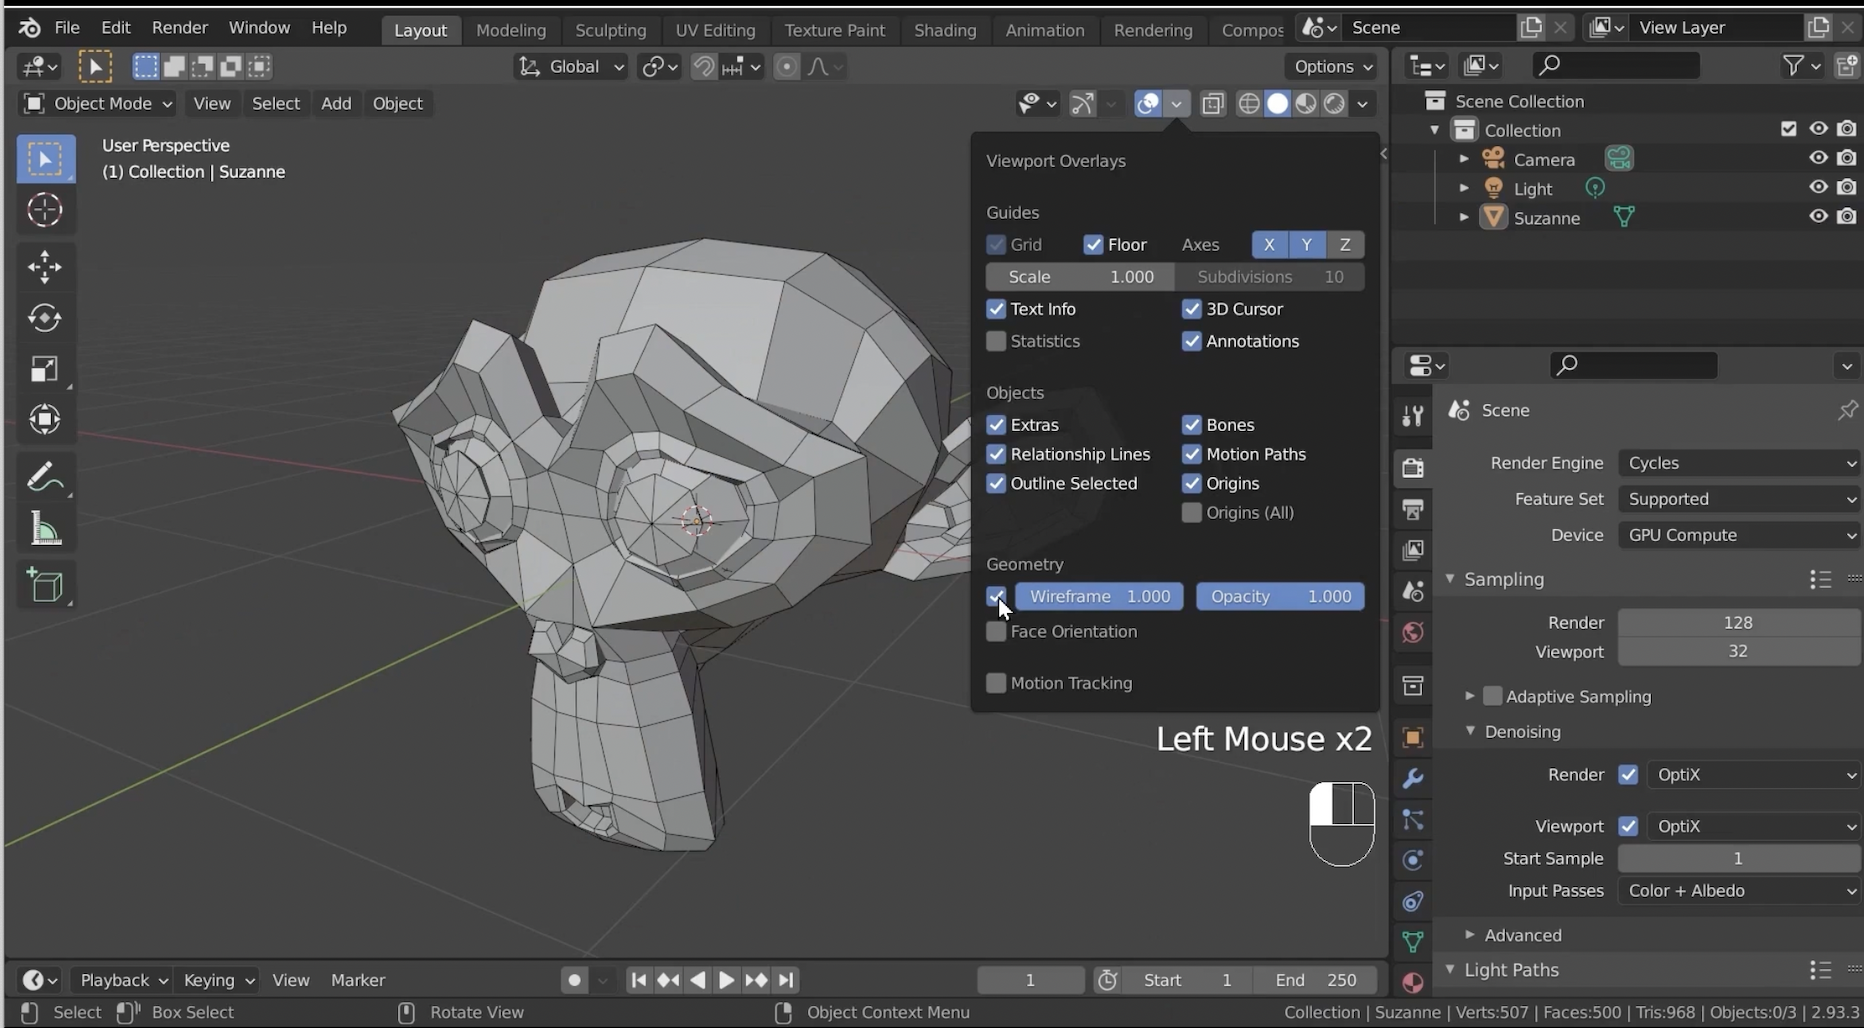The width and height of the screenshot is (1864, 1028).
Task: Enable the Statistics overlay checkbox
Action: tap(996, 341)
